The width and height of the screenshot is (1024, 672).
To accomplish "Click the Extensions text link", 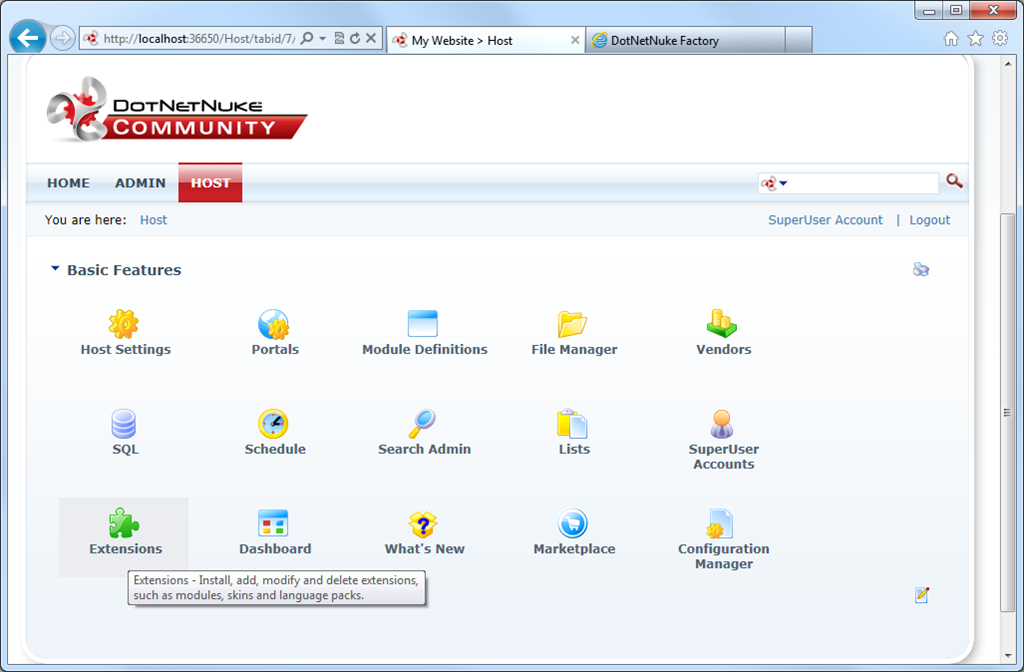I will 125,549.
